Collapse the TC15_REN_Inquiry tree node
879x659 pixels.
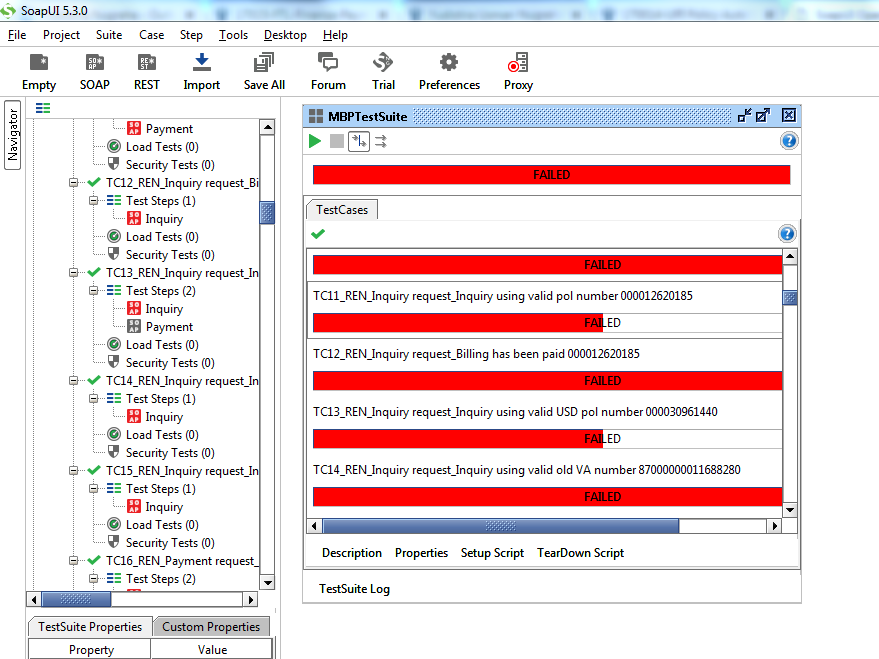point(74,471)
